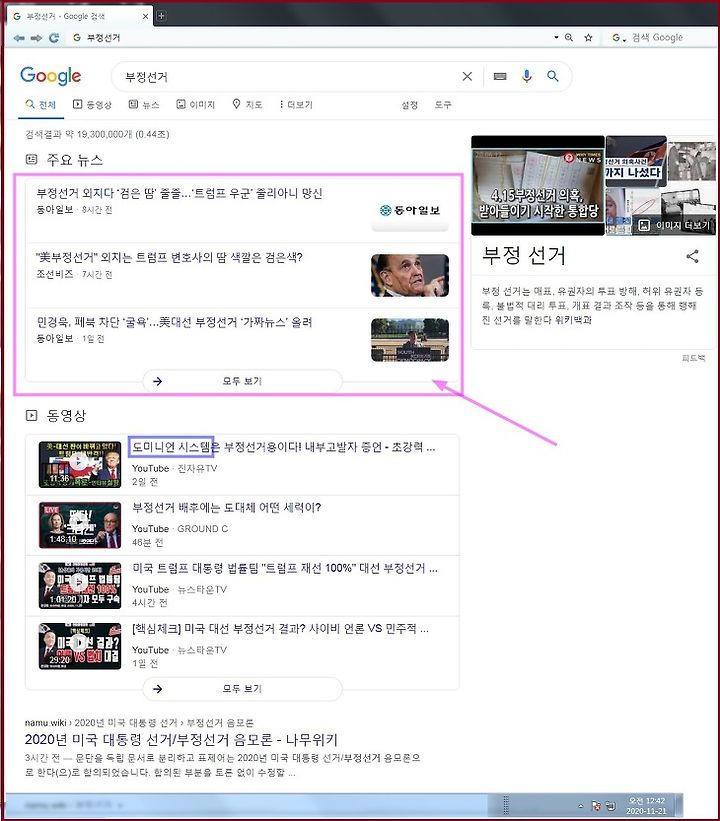Screen dimensions: 720x821
Task: Share the 부정 선거 knowledge panel via share icon
Action: click(692, 256)
